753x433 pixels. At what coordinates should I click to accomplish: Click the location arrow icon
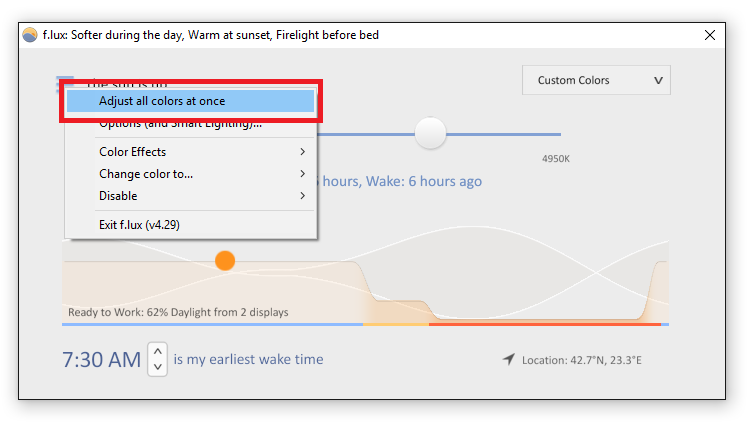coord(509,359)
